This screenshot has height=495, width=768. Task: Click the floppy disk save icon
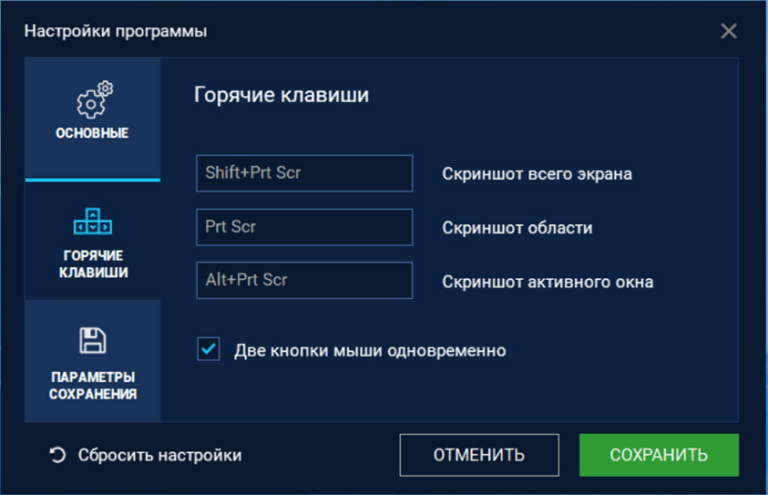pyautogui.click(x=93, y=340)
